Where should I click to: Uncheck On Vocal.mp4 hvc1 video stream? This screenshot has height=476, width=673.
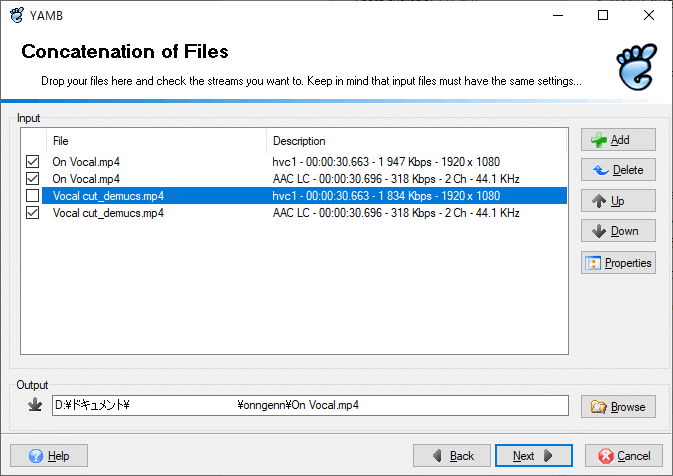(33, 162)
